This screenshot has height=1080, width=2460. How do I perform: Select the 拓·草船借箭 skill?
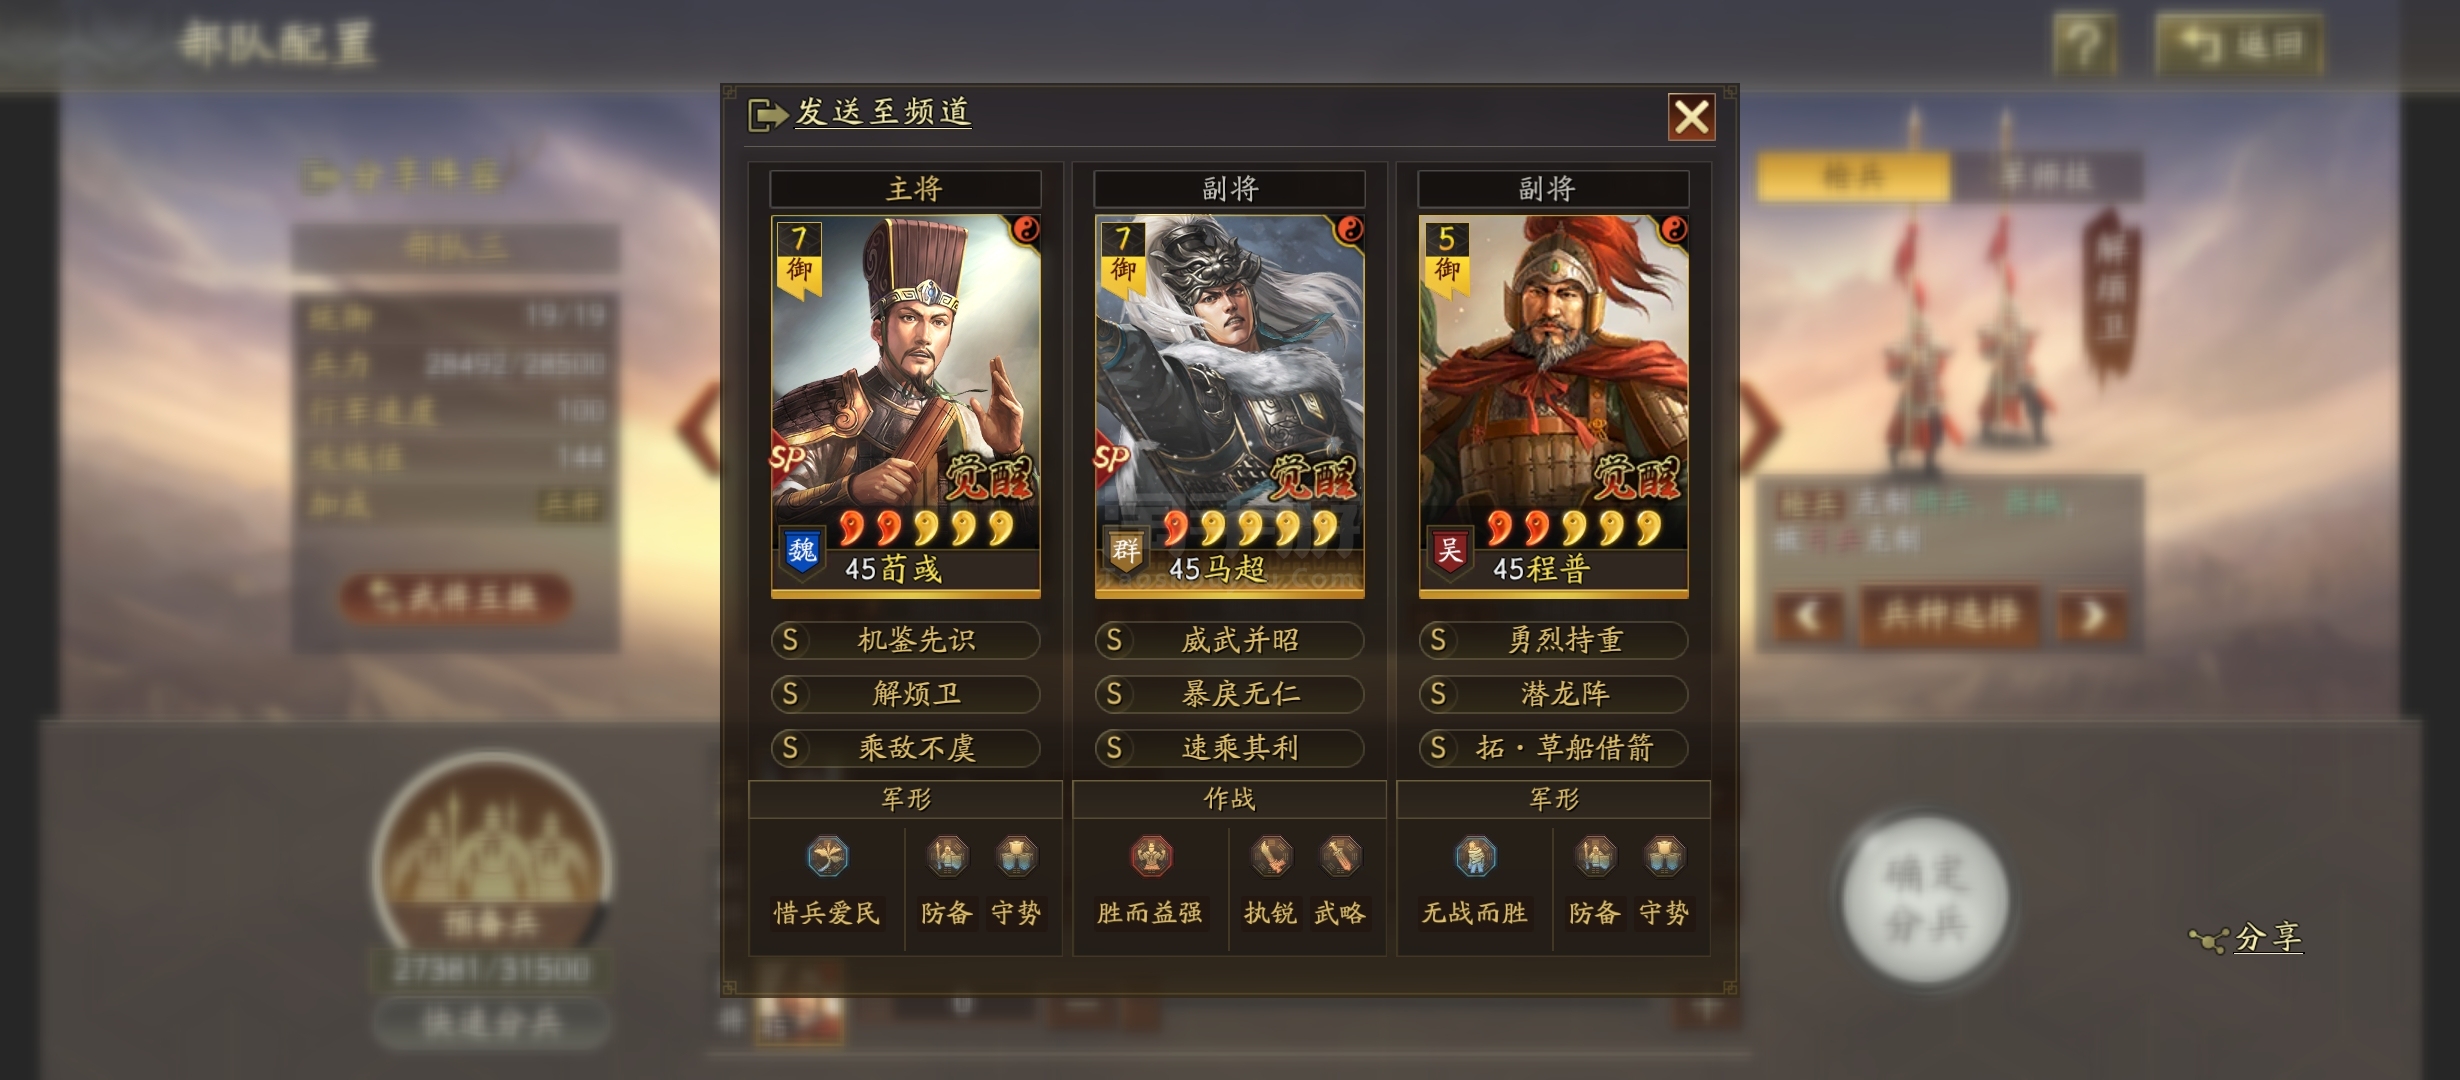click(x=1554, y=748)
